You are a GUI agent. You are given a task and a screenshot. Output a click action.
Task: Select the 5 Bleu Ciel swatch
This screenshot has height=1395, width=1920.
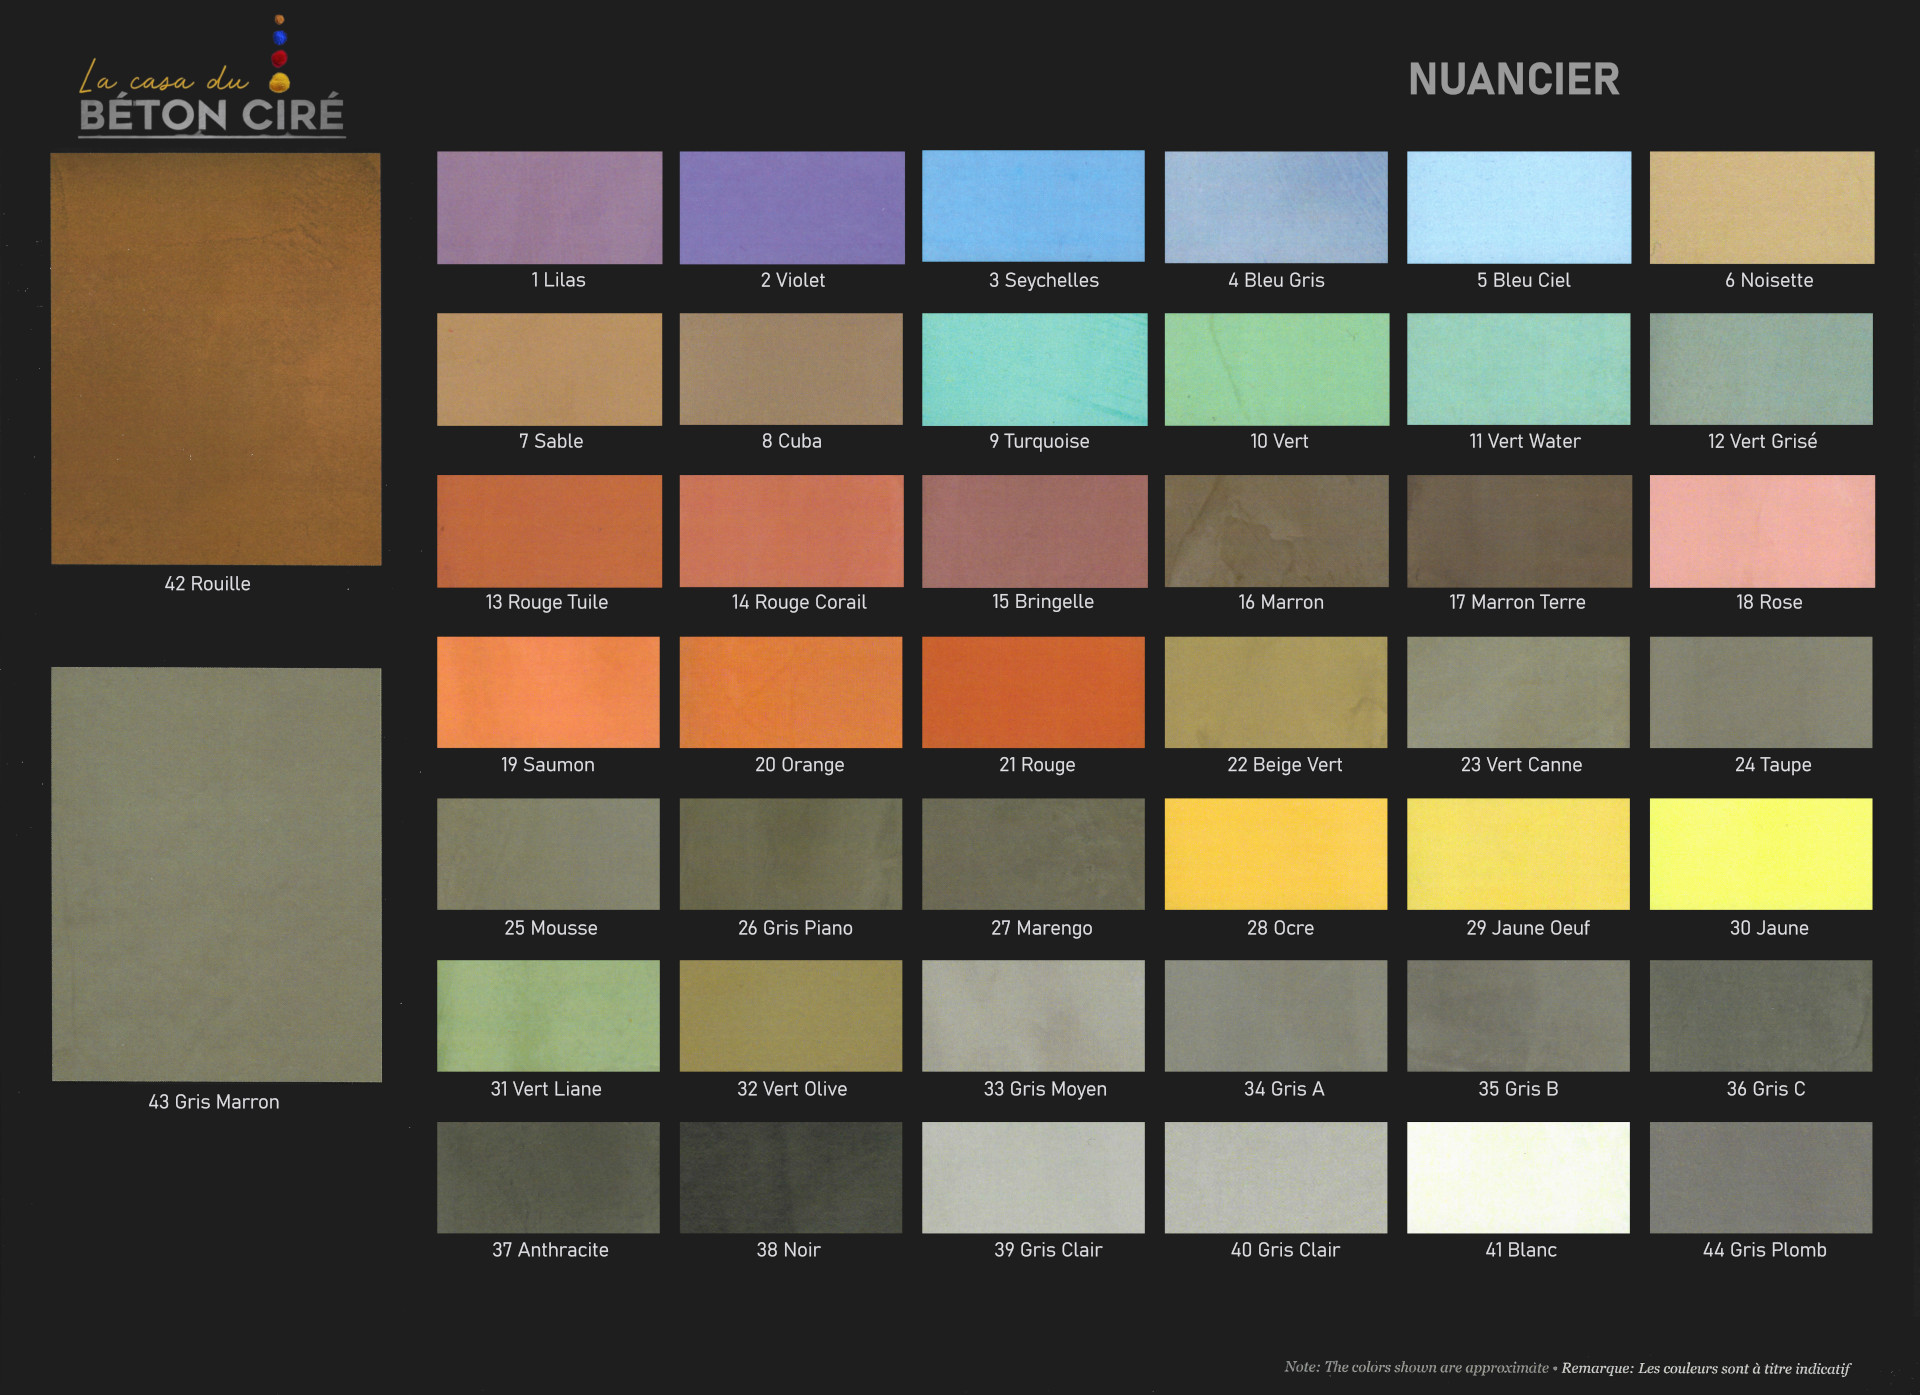pos(1519,207)
